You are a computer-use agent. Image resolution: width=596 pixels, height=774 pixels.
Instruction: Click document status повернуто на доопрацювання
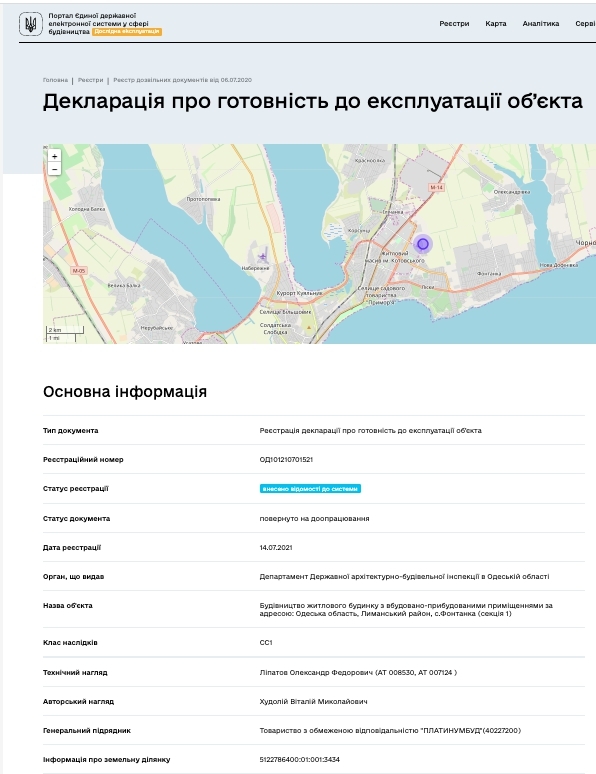point(315,518)
